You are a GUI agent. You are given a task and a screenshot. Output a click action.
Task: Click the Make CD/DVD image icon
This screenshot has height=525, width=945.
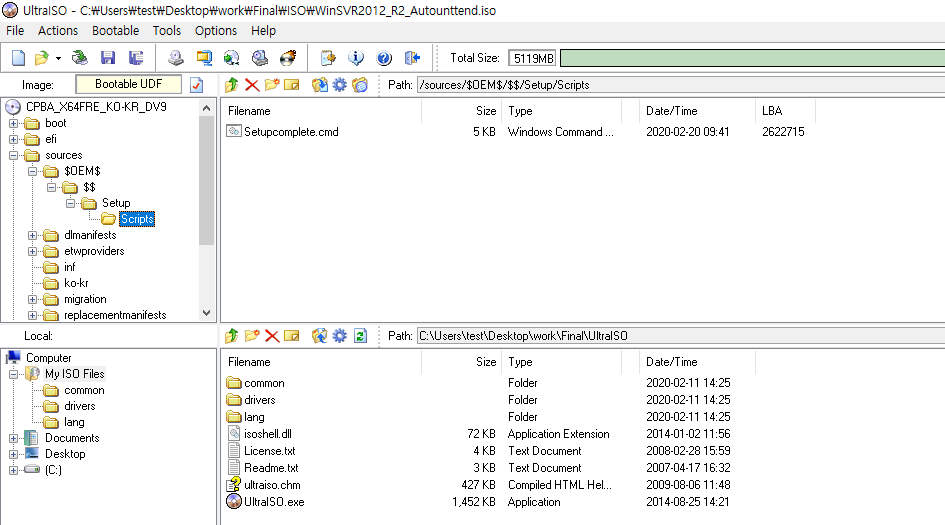(x=176, y=58)
